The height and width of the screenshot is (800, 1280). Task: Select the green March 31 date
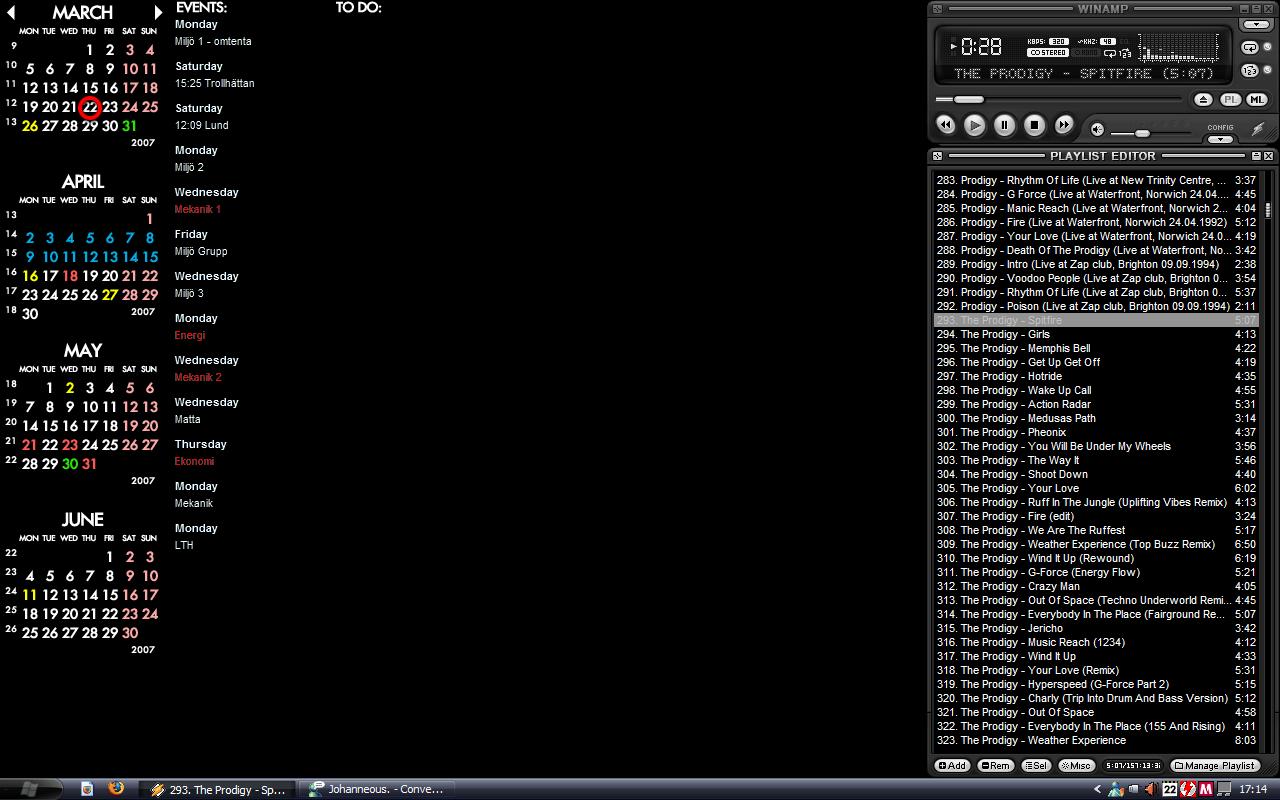tap(129, 126)
